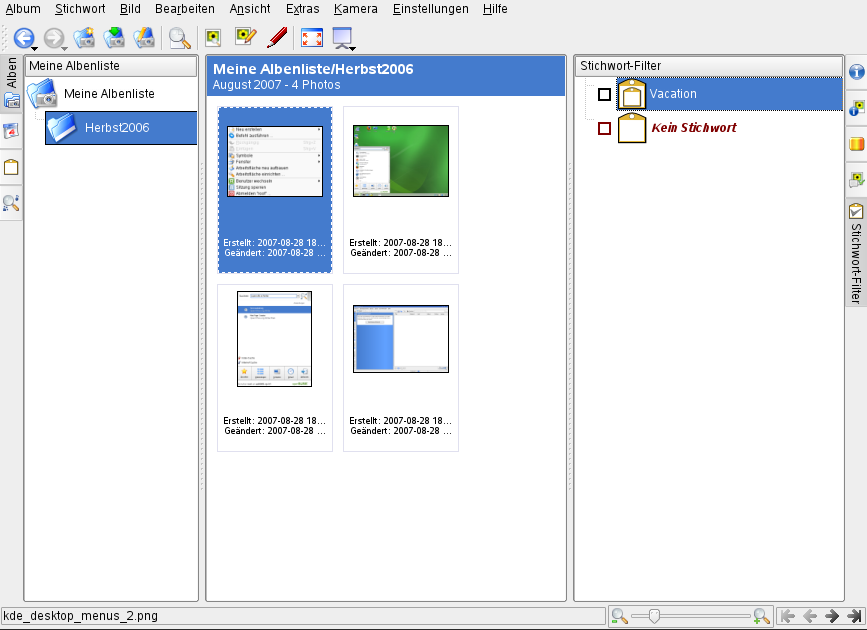Image resolution: width=867 pixels, height=630 pixels.
Task: Select the blue-panel window screenshot thumbnail
Action: 401,368
